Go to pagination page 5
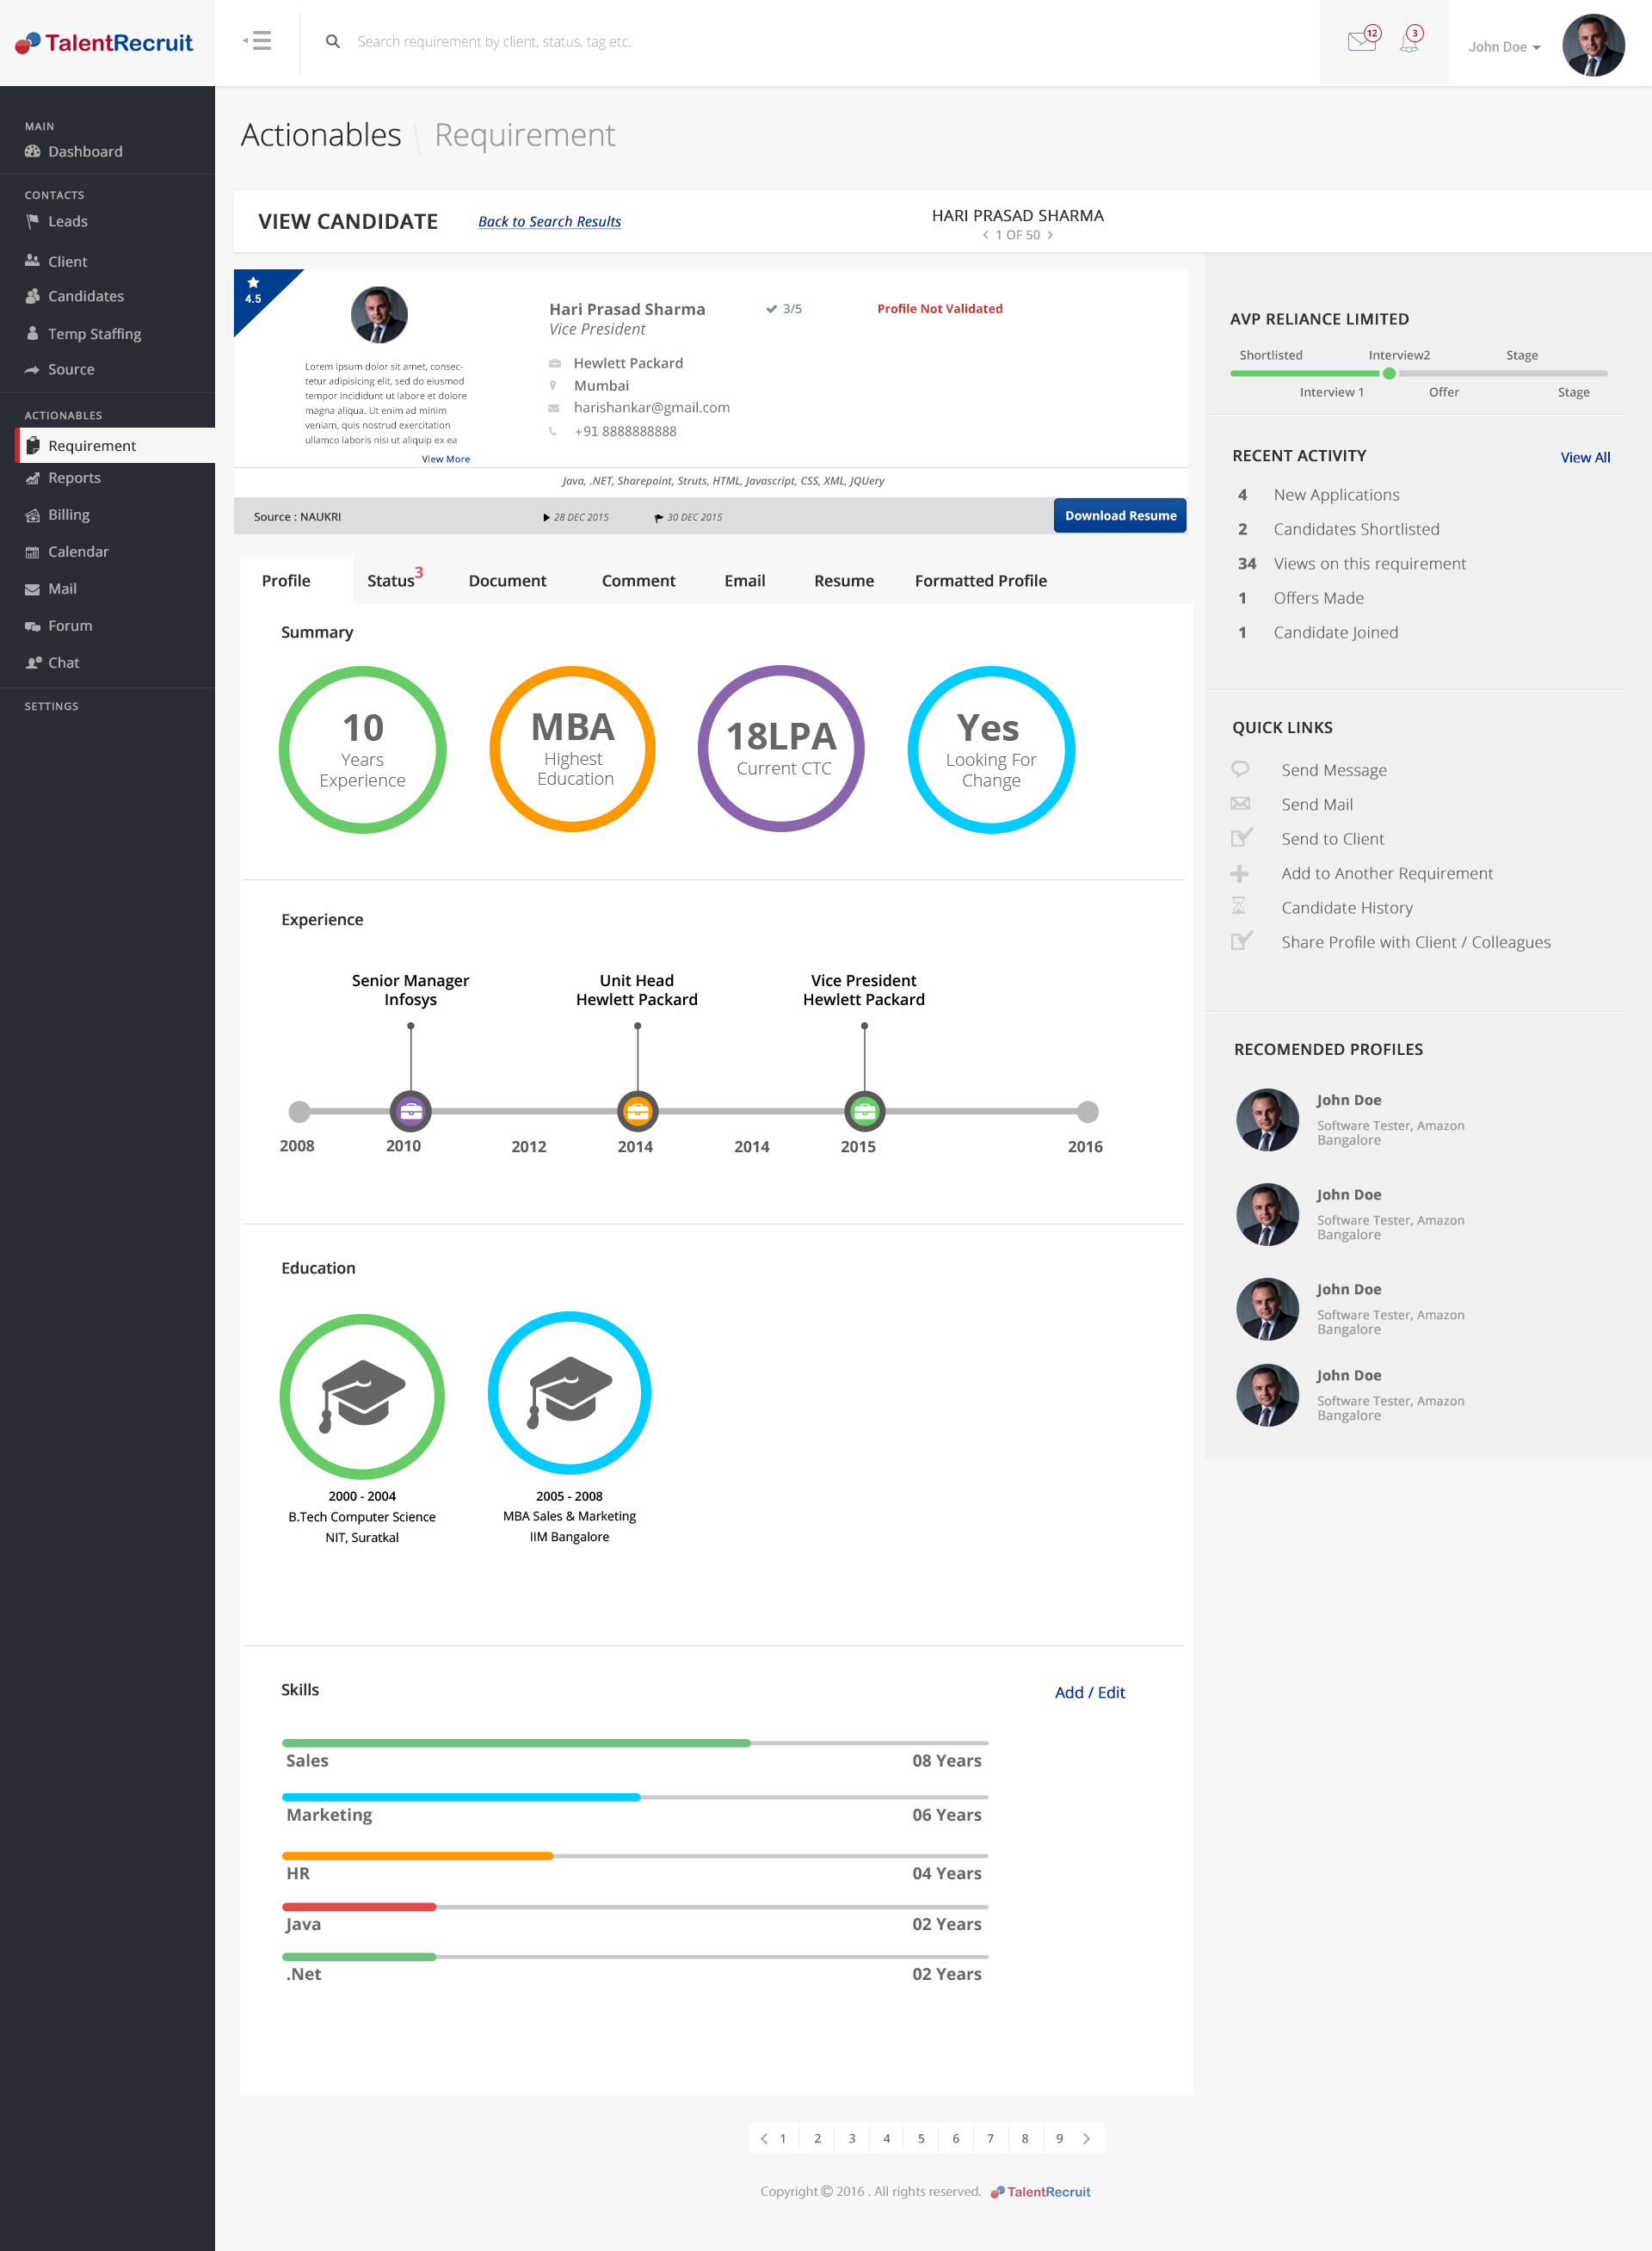This screenshot has height=2251, width=1652. tap(920, 2138)
